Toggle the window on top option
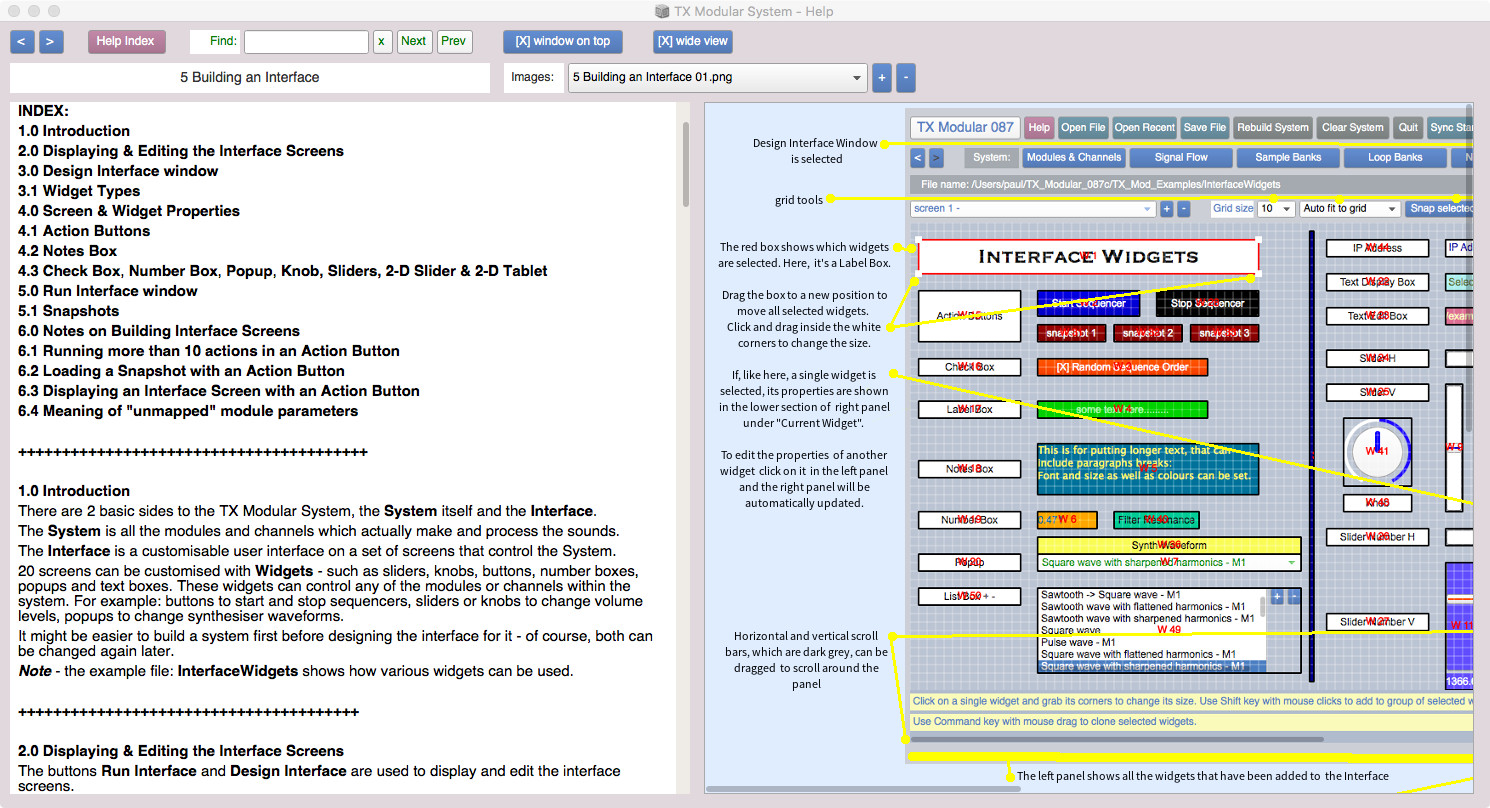1490x808 pixels. pos(562,41)
